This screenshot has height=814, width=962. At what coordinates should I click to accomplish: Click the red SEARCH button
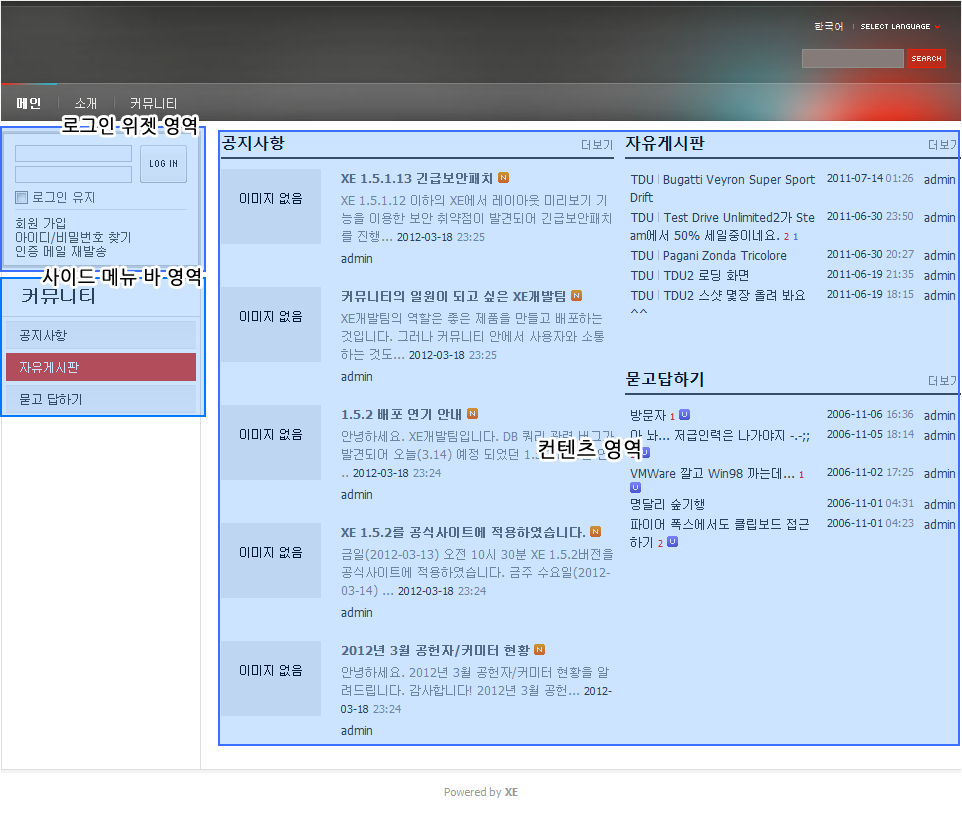point(926,59)
